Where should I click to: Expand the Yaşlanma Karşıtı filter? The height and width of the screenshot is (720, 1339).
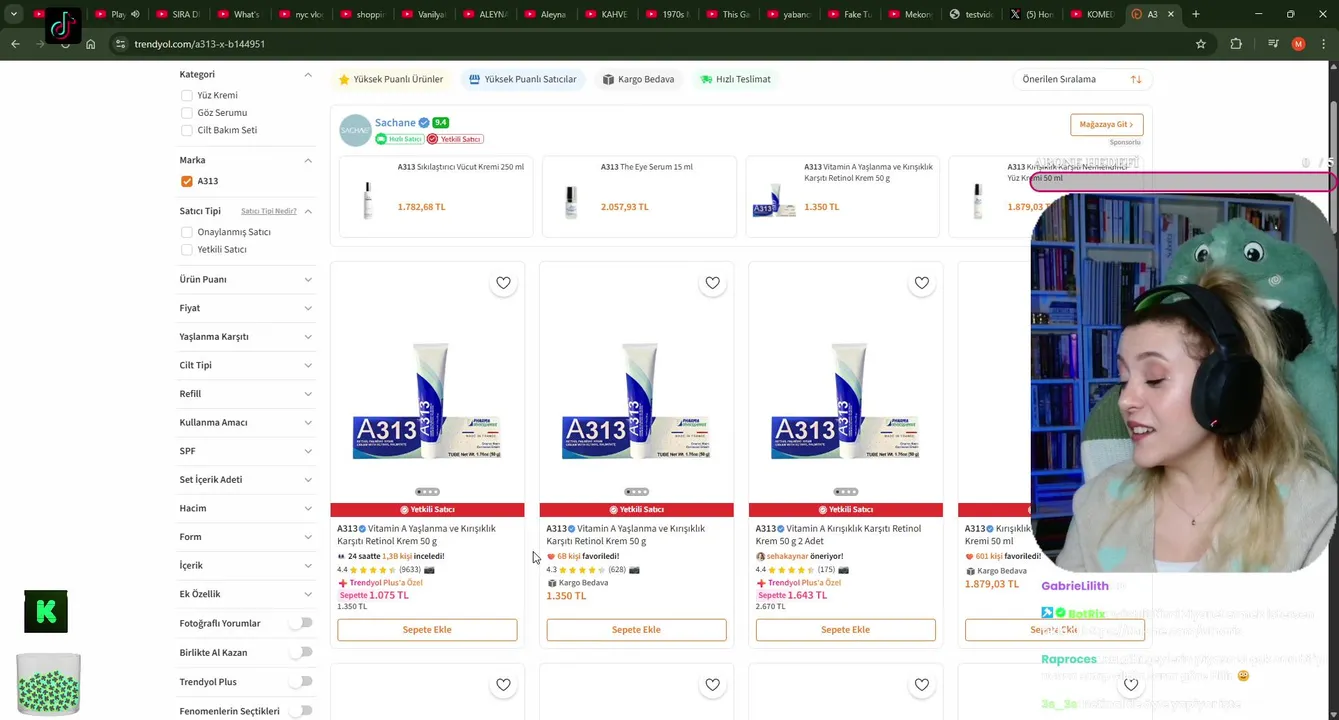pyautogui.click(x=246, y=336)
